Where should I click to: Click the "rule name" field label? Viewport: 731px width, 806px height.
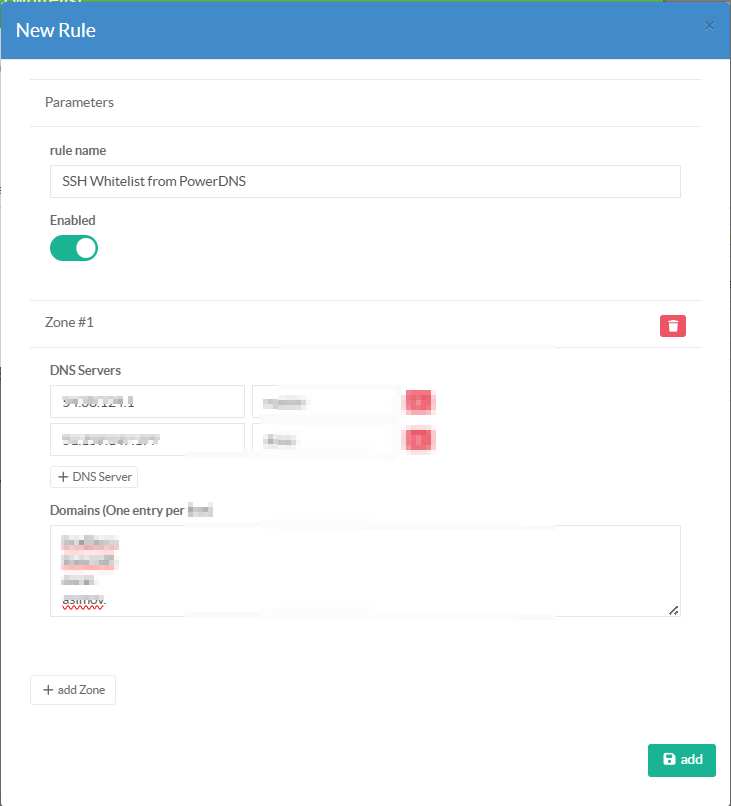coord(78,150)
